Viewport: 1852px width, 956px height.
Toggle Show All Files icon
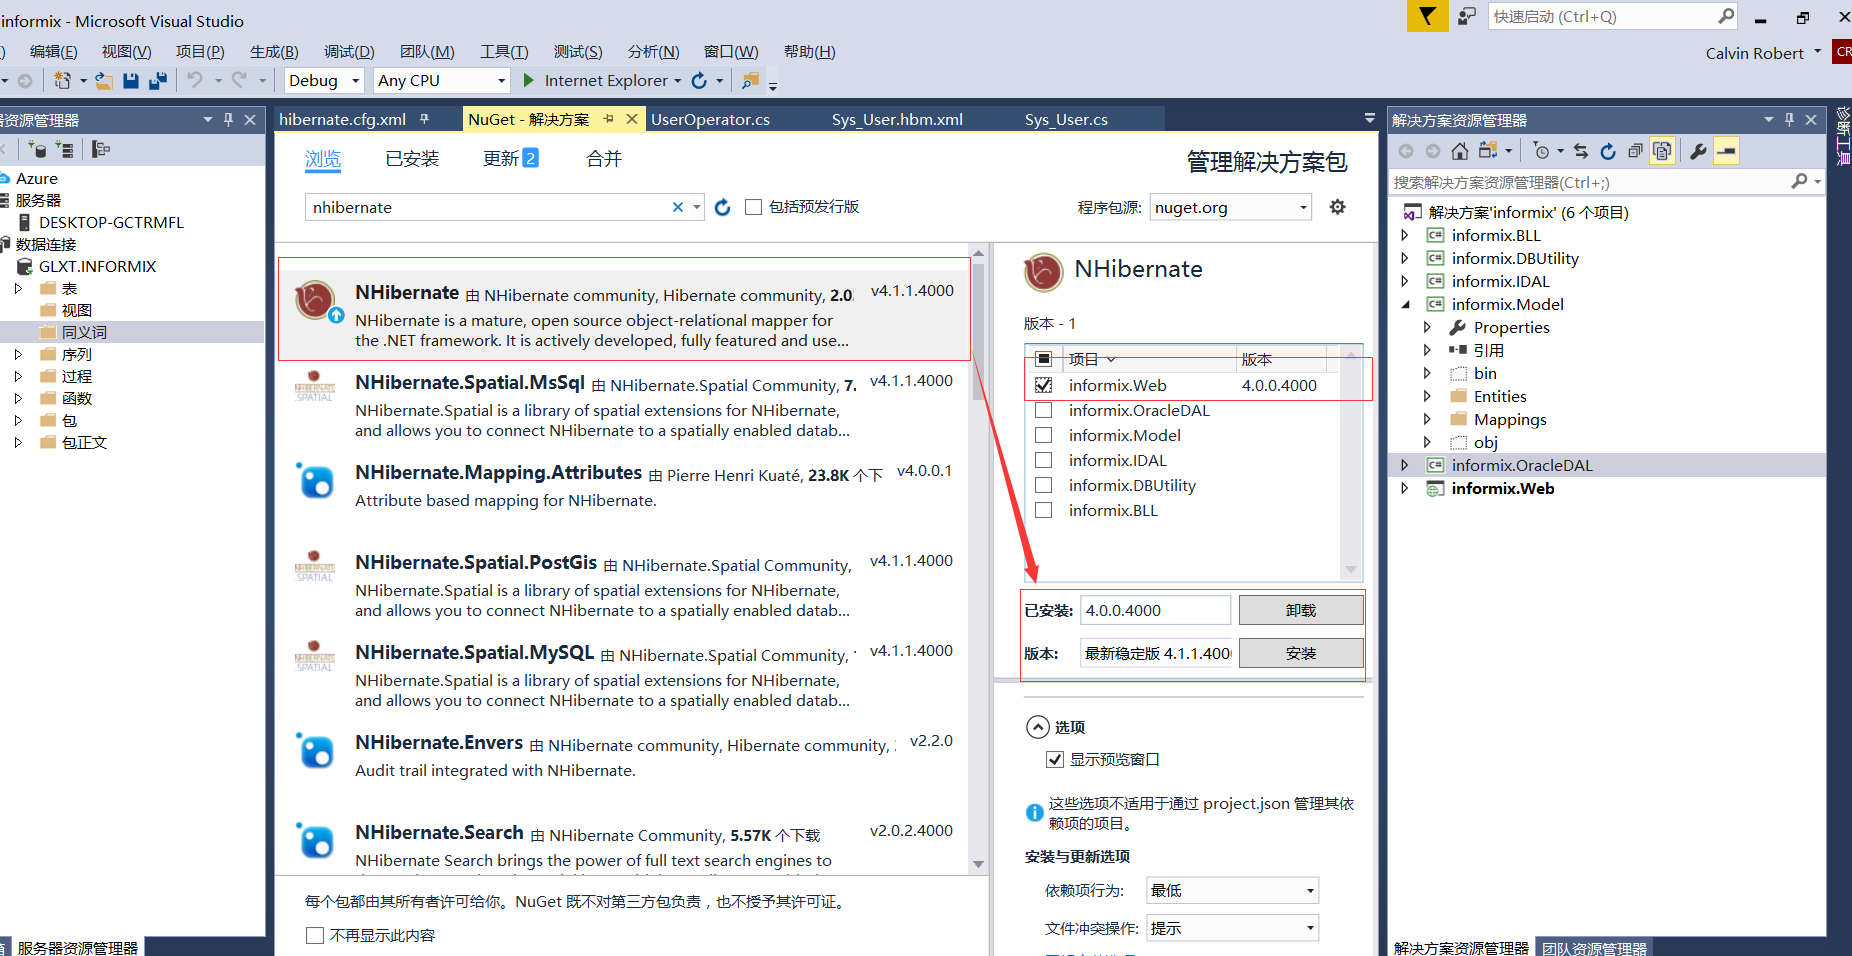(1662, 151)
